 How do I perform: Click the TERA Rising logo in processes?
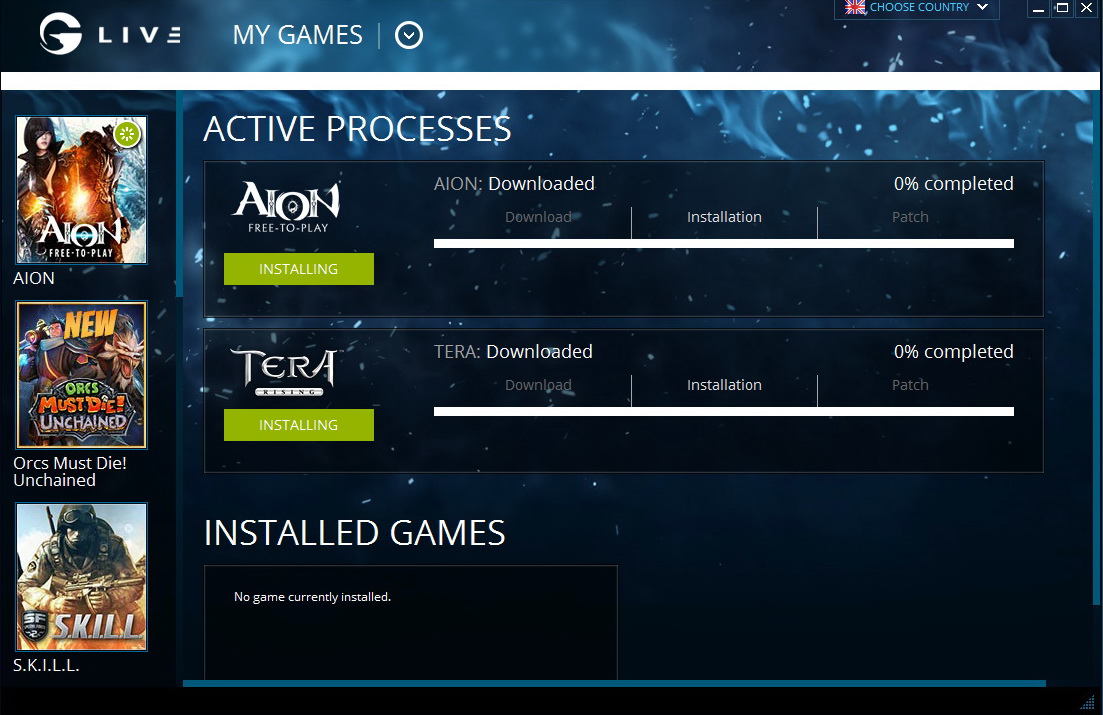(x=285, y=372)
